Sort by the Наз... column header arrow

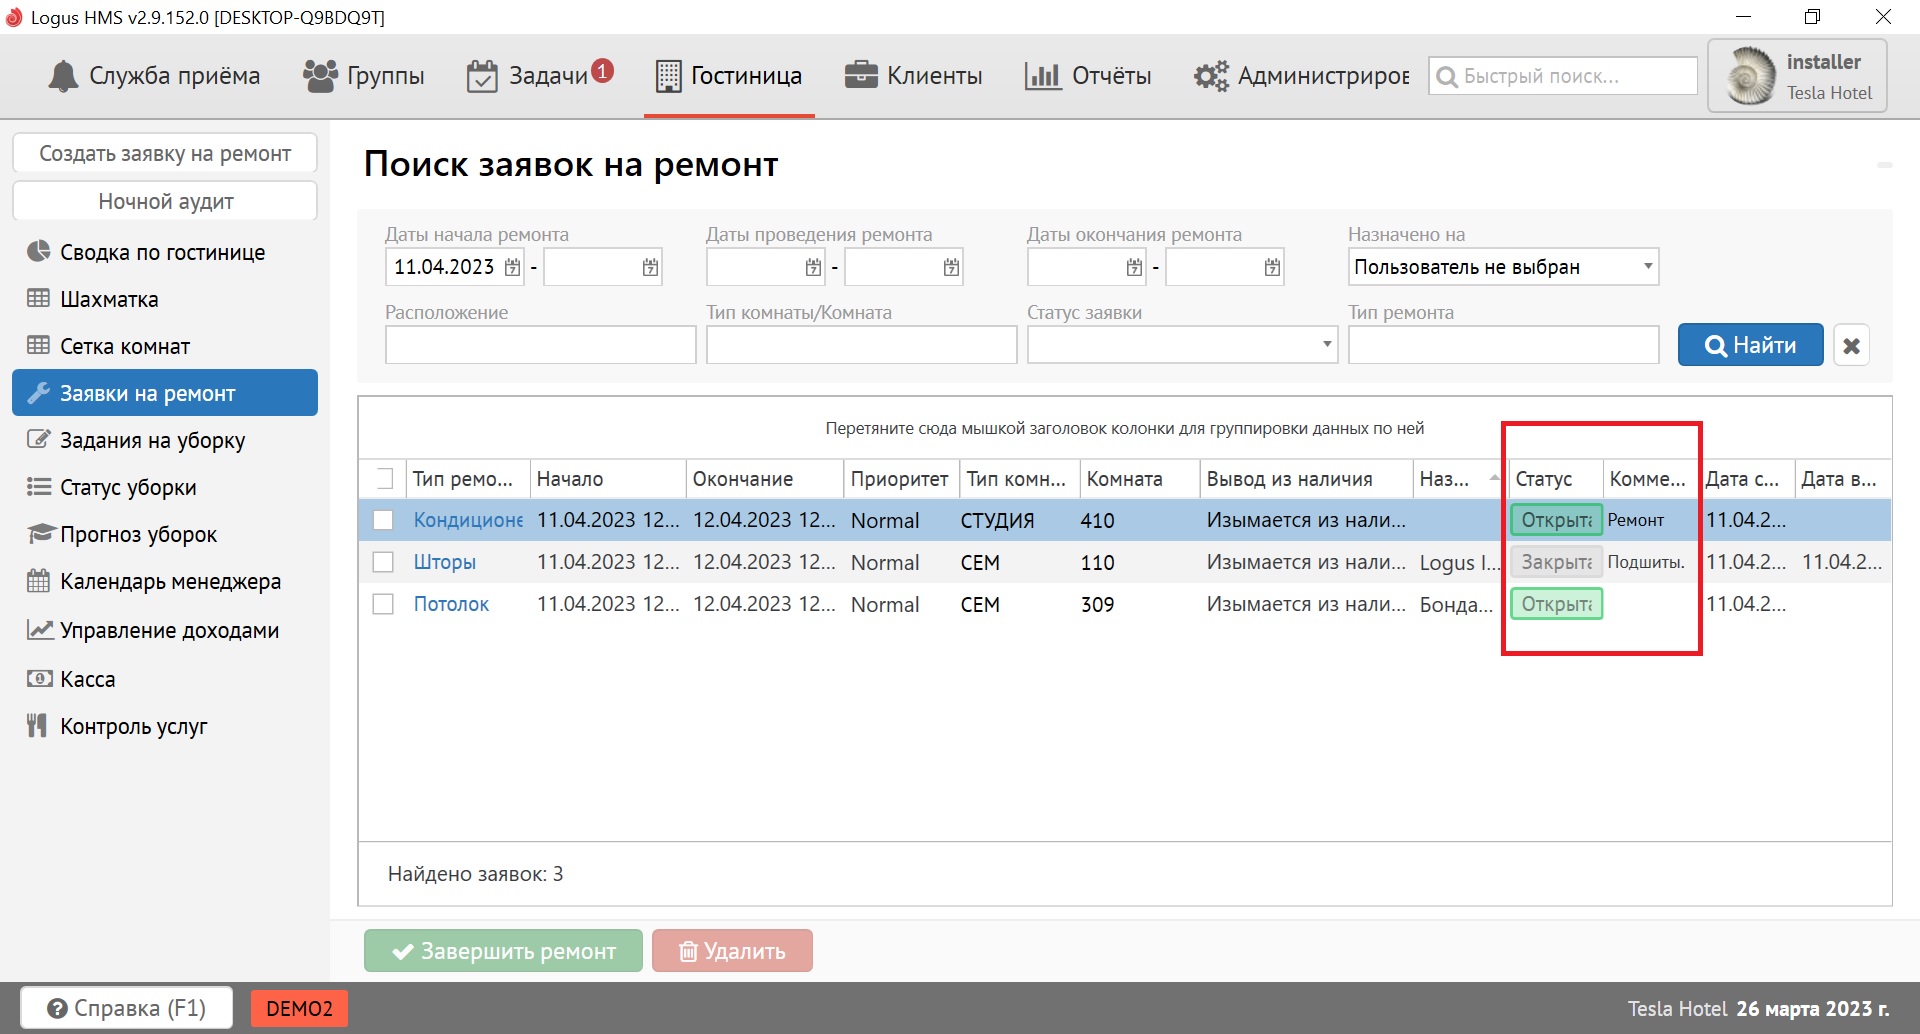1494,478
